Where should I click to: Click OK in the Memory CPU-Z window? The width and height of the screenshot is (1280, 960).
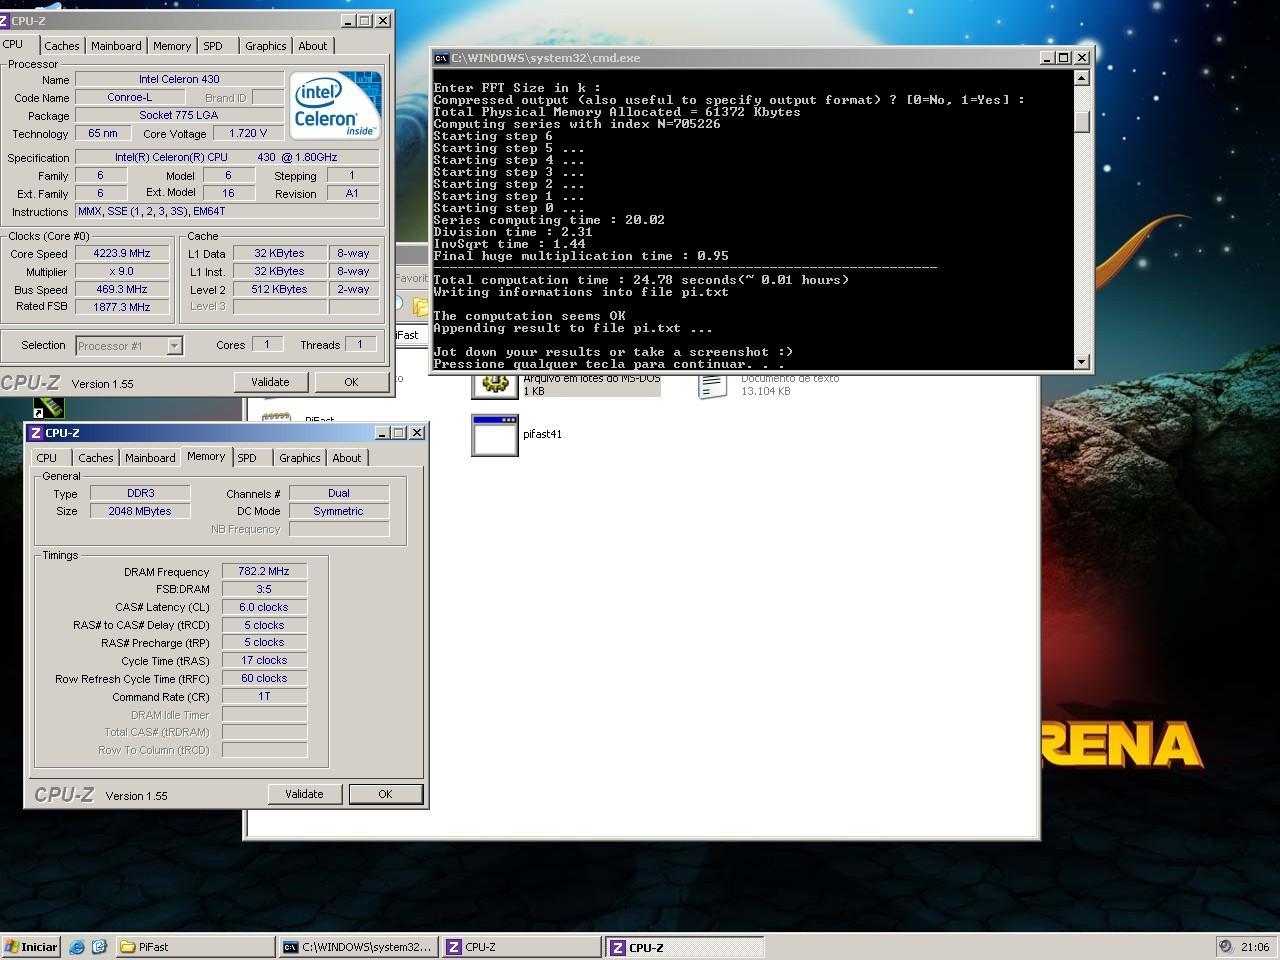385,794
